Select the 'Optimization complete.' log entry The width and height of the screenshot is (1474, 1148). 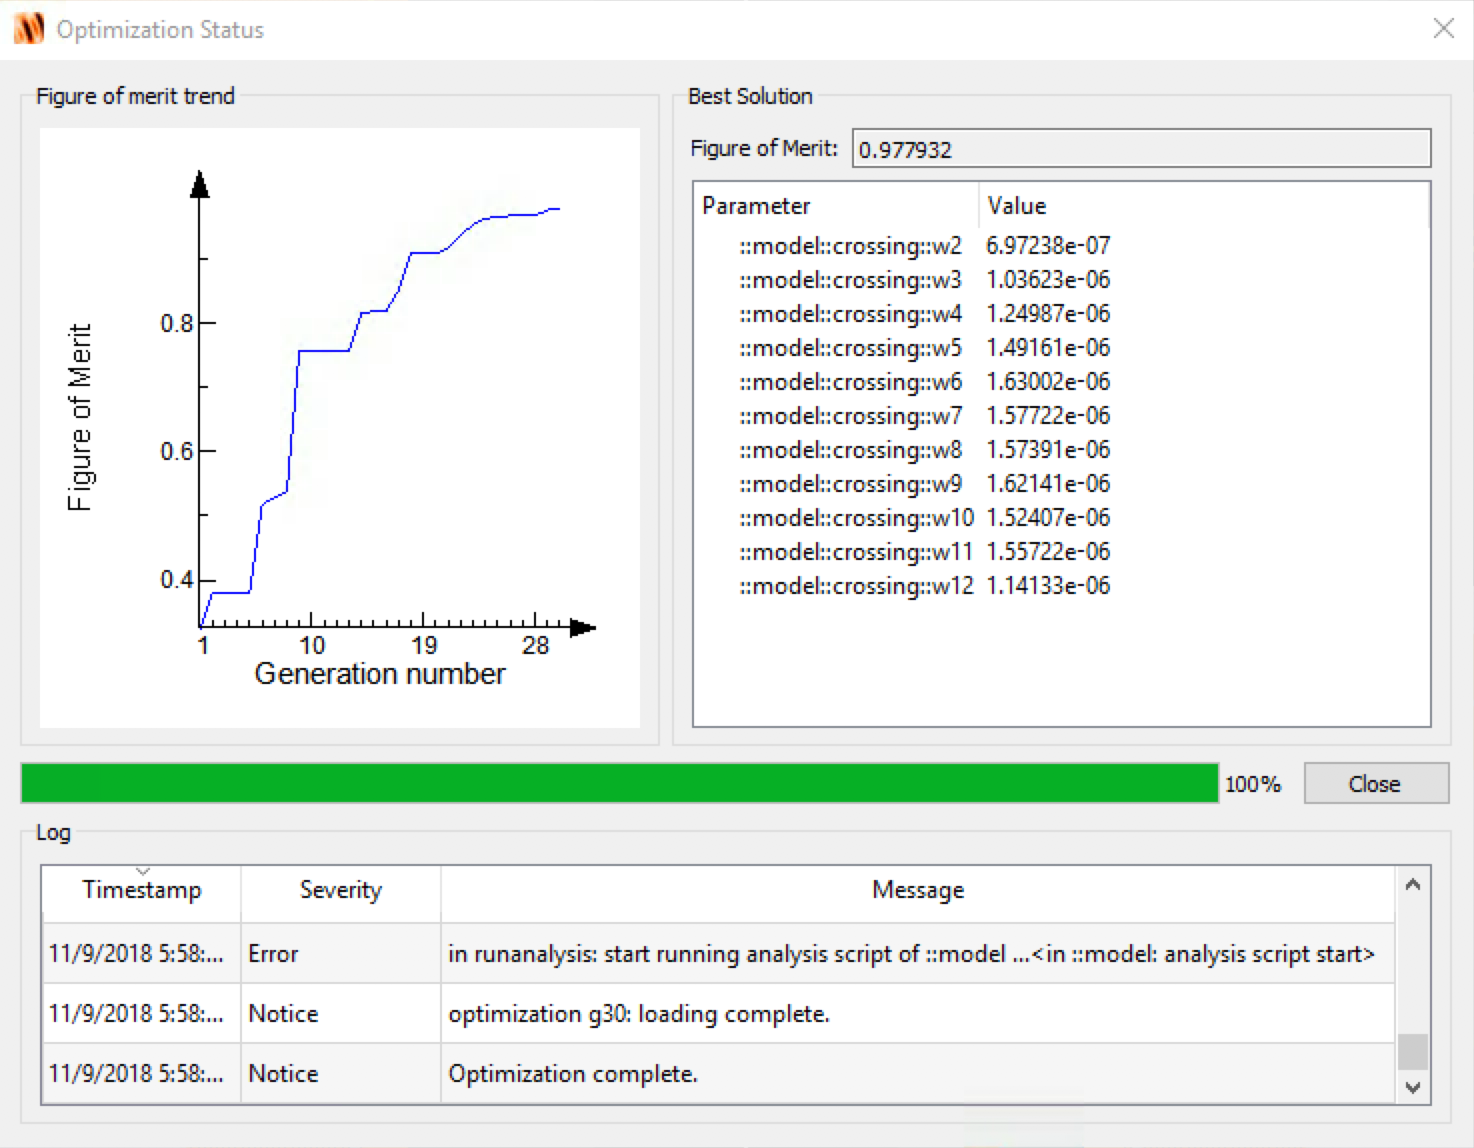716,1074
